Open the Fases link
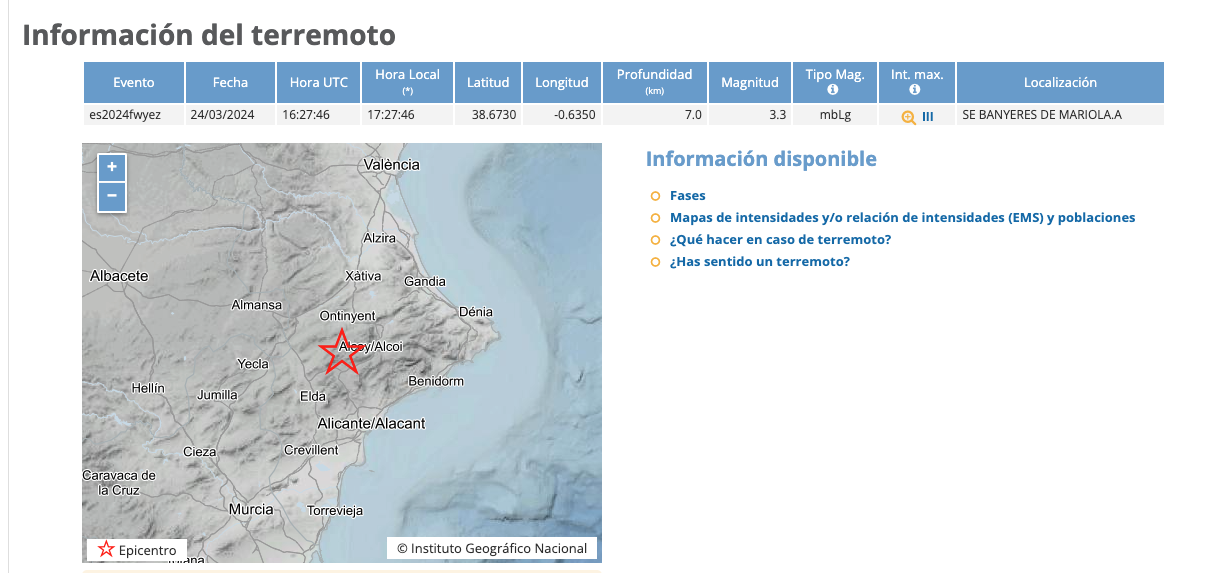 click(687, 196)
